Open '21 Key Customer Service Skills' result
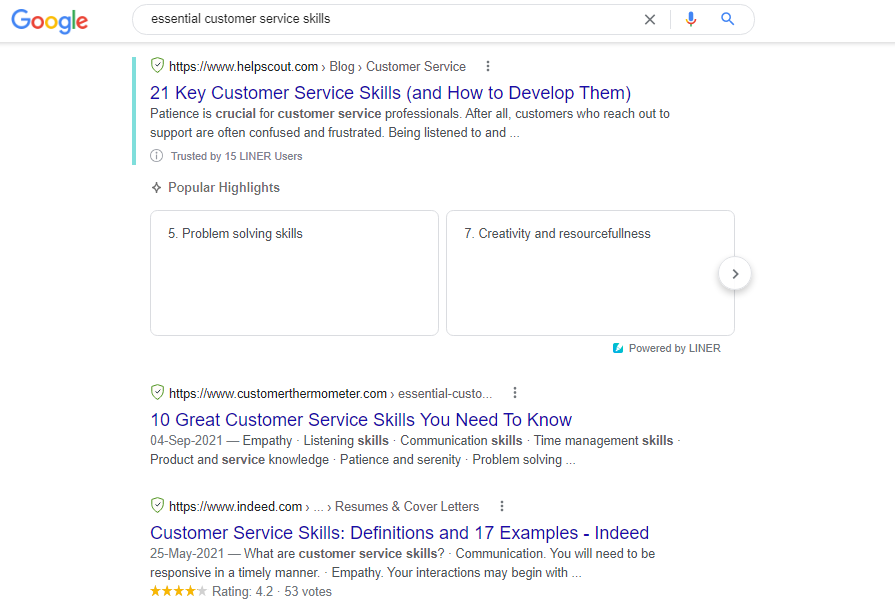895x604 pixels. coord(390,93)
